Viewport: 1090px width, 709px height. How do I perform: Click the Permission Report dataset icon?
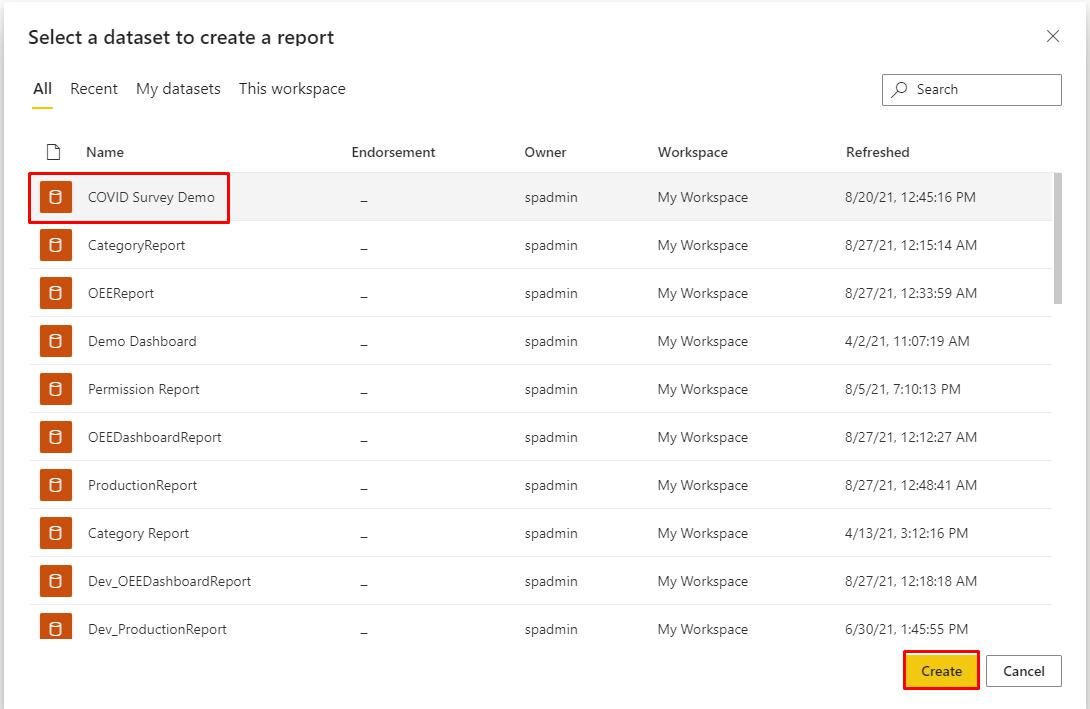(55, 389)
